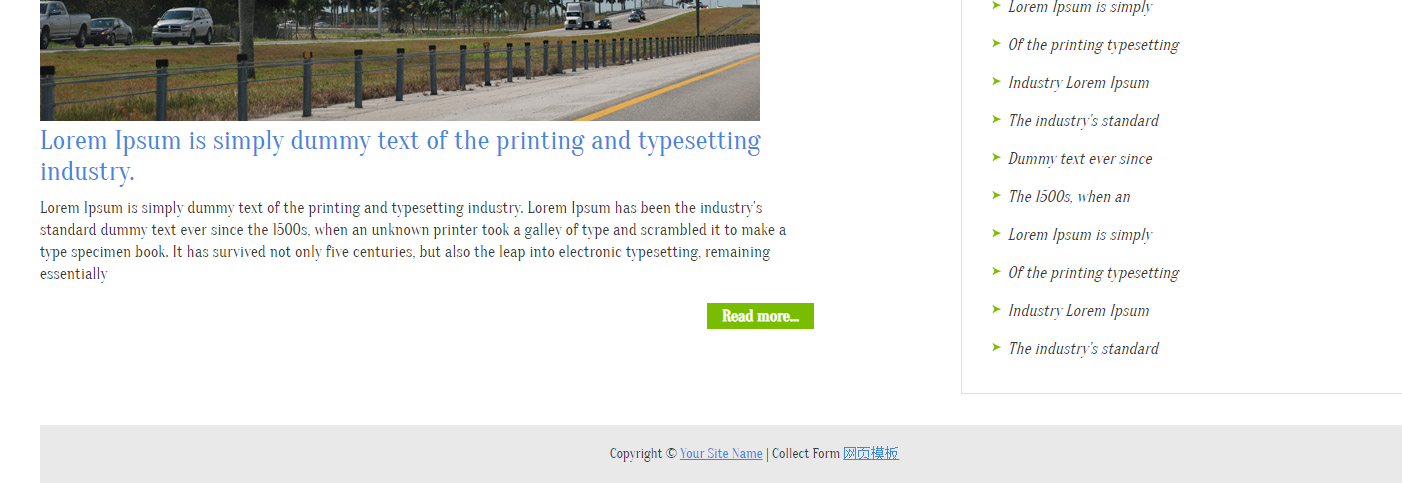The width and height of the screenshot is (1402, 483).
Task: Open "Lorem Ipsum is simply" link below "The 1500s, when an"
Action: [x=1080, y=235]
